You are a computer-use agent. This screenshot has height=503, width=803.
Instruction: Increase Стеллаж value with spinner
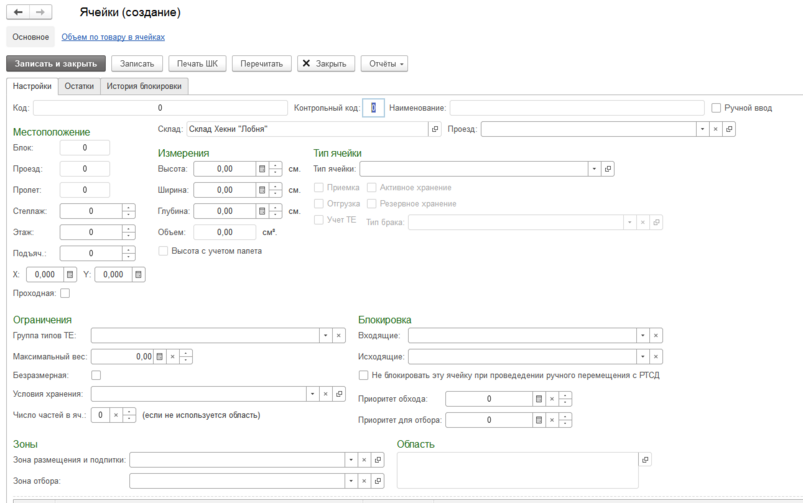pos(128,207)
